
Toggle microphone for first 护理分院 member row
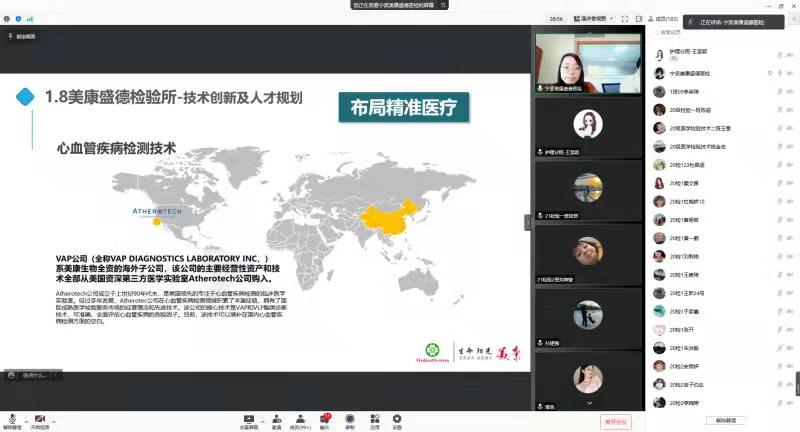click(780, 54)
